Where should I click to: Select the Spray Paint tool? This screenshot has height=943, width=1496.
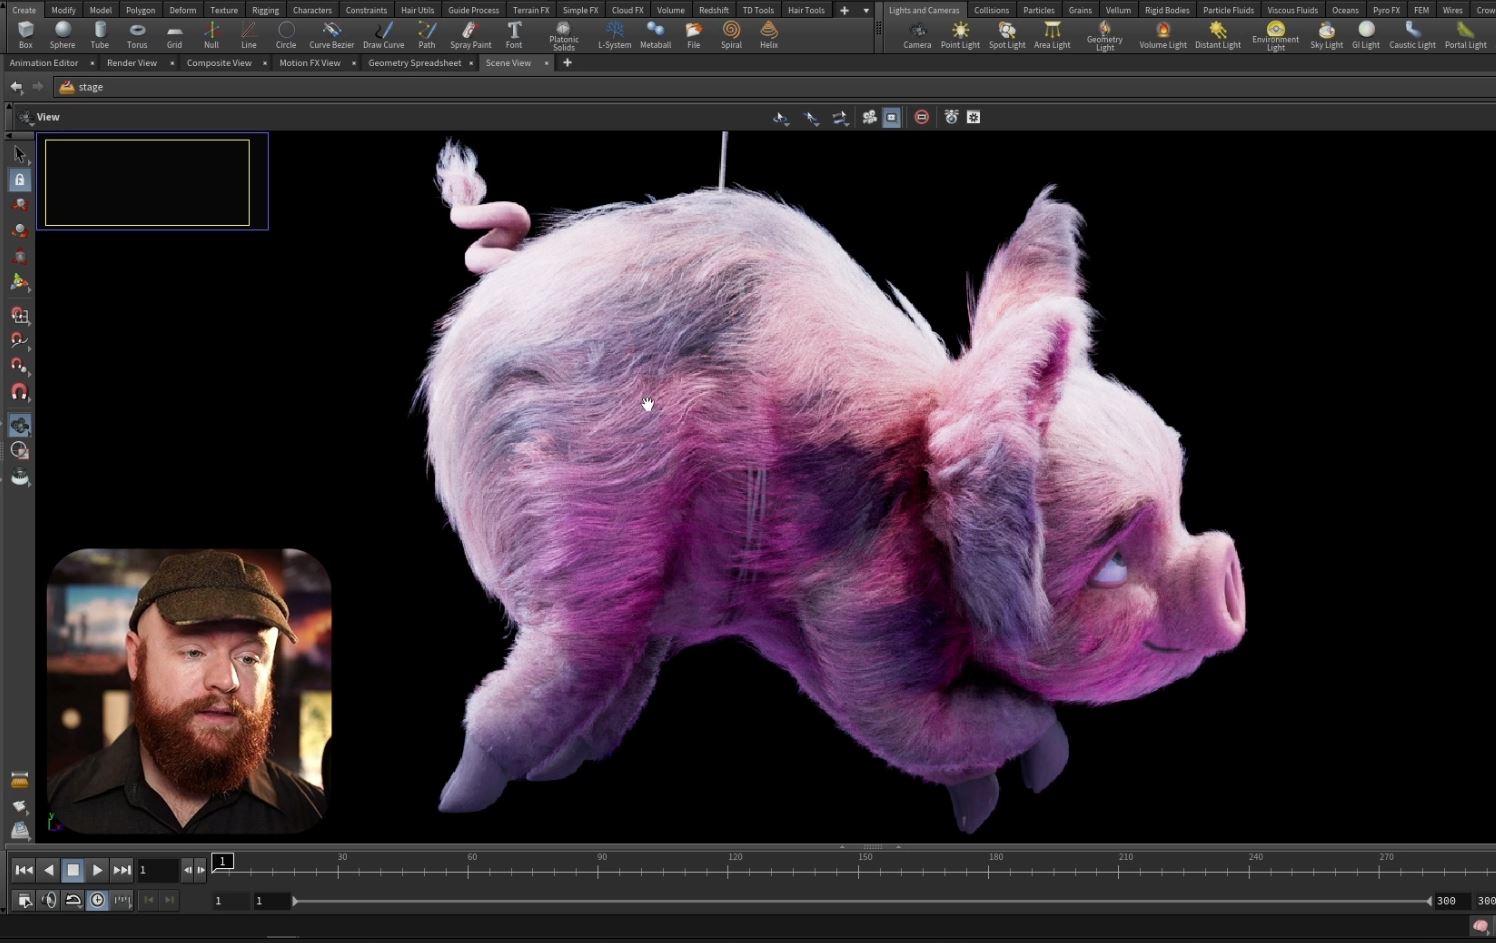(x=470, y=35)
